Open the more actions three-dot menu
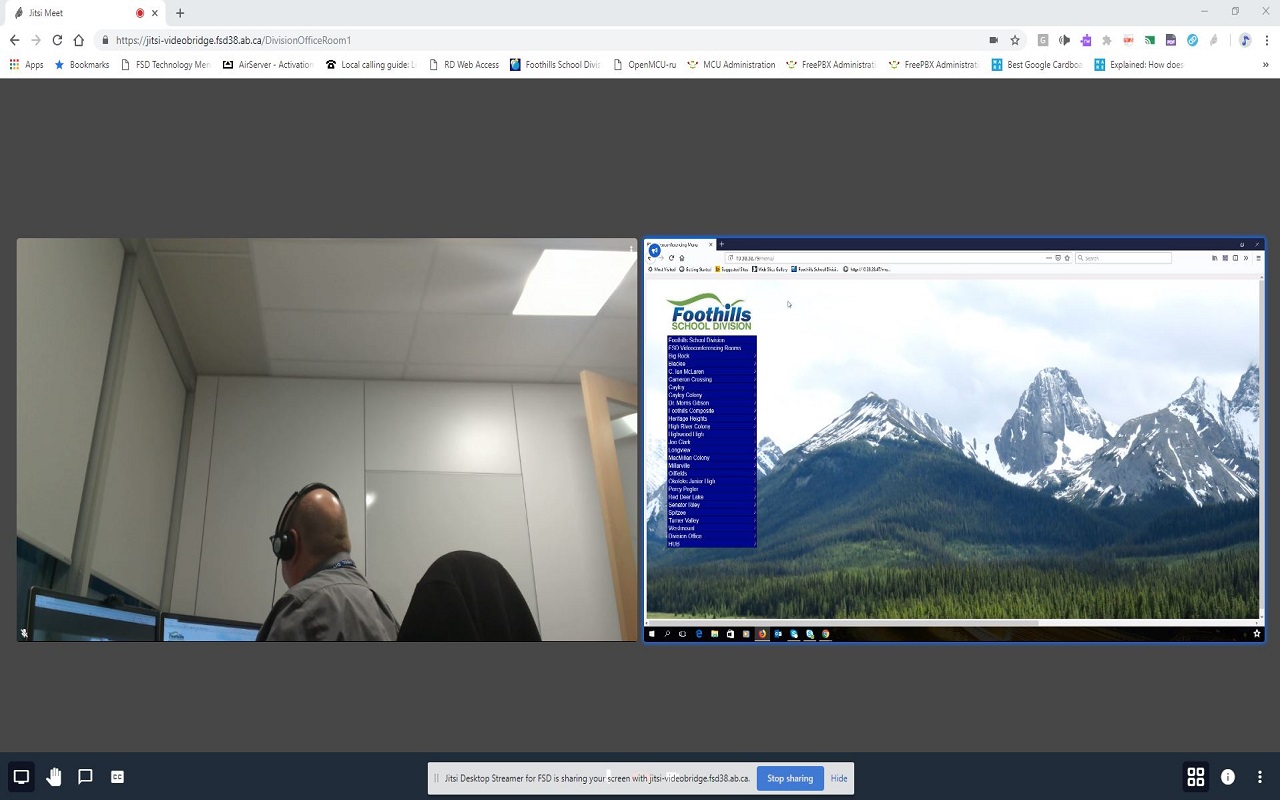 point(1259,776)
